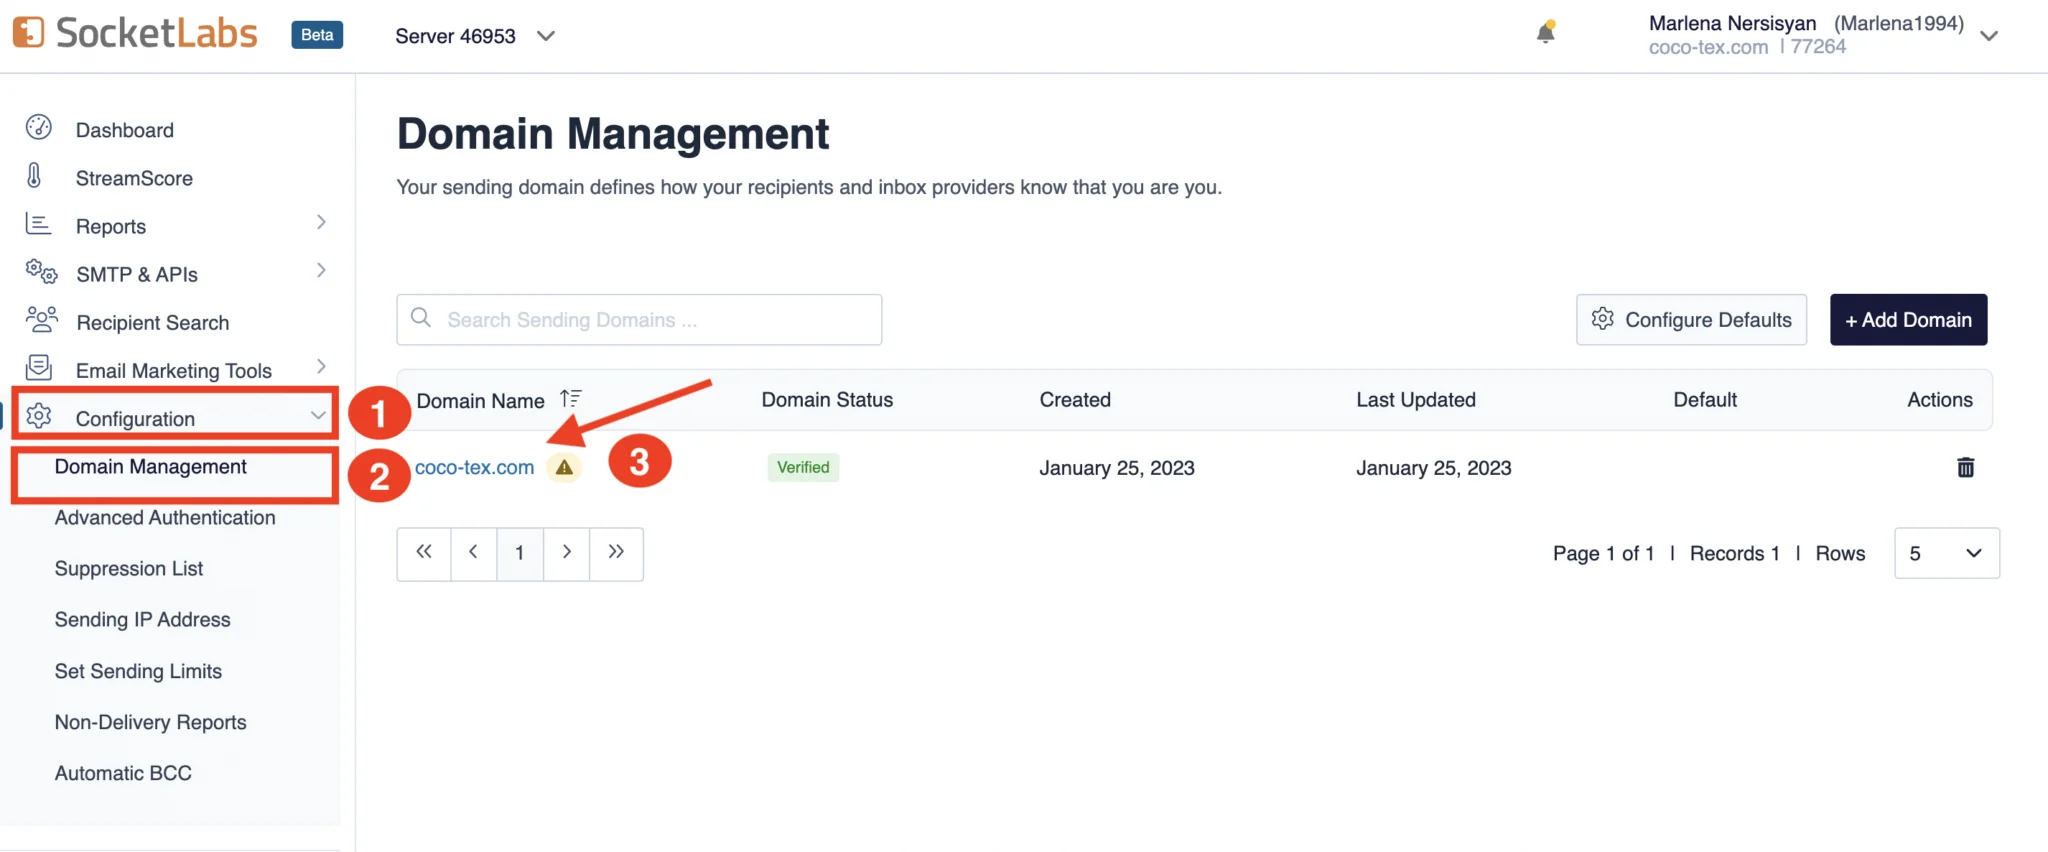Click the Page 1 of 1 text

[1603, 553]
